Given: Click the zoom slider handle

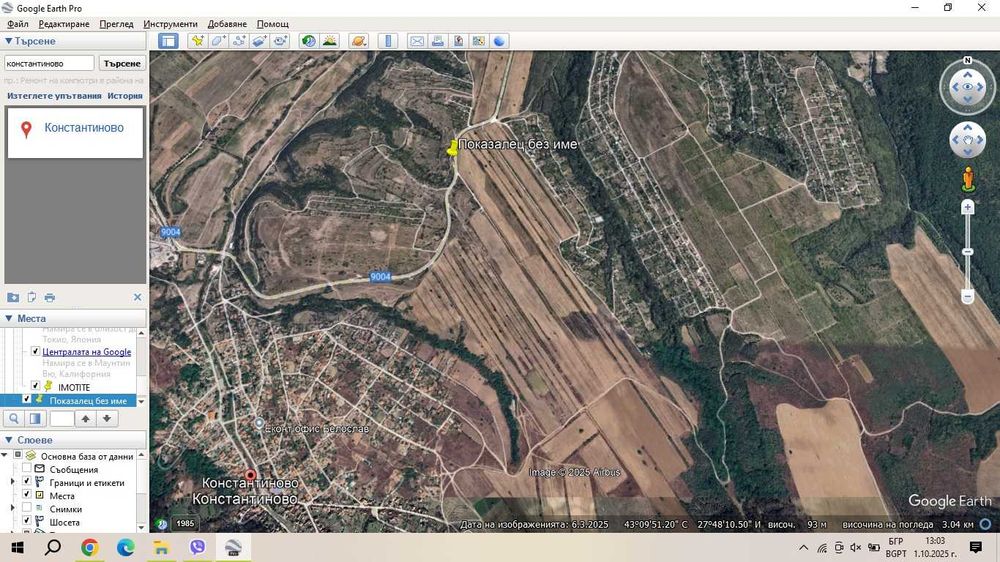Looking at the screenshot, I should coord(967,252).
